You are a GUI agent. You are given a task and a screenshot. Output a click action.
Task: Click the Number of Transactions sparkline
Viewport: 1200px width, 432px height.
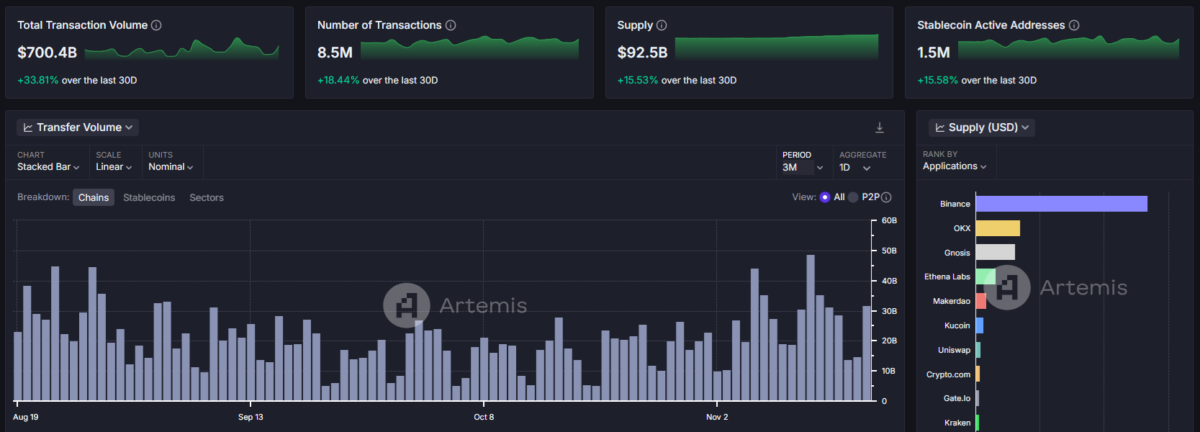pos(469,47)
